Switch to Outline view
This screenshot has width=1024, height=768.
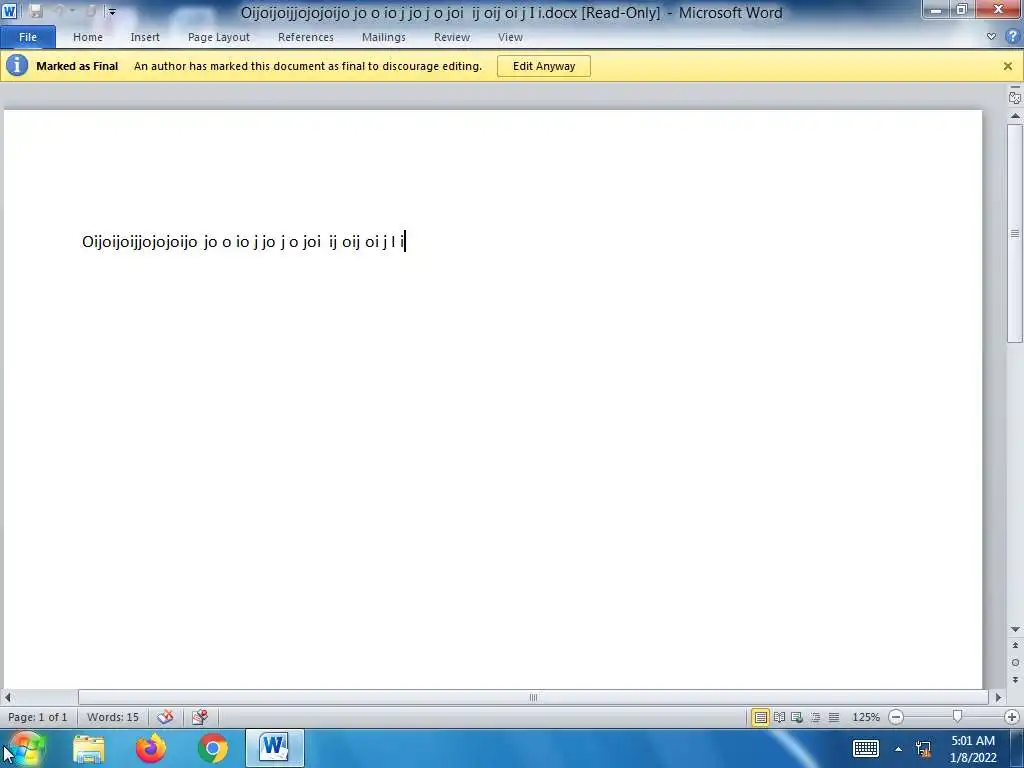(816, 717)
